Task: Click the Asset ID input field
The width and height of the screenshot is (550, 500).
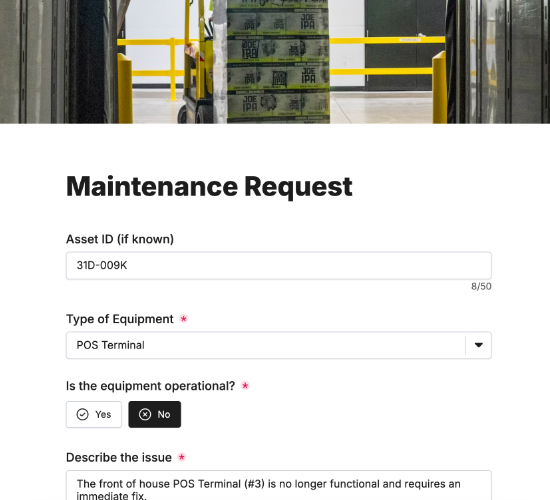Action: [279, 266]
